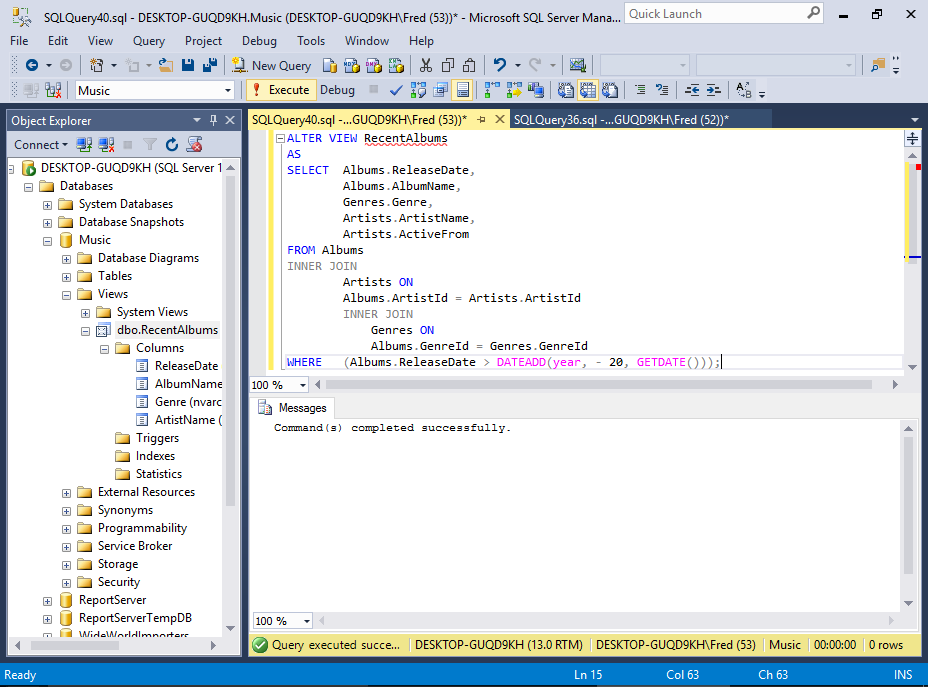
Task: Stop the activity monitor script icon in Object Explorer
Action: (x=194, y=145)
